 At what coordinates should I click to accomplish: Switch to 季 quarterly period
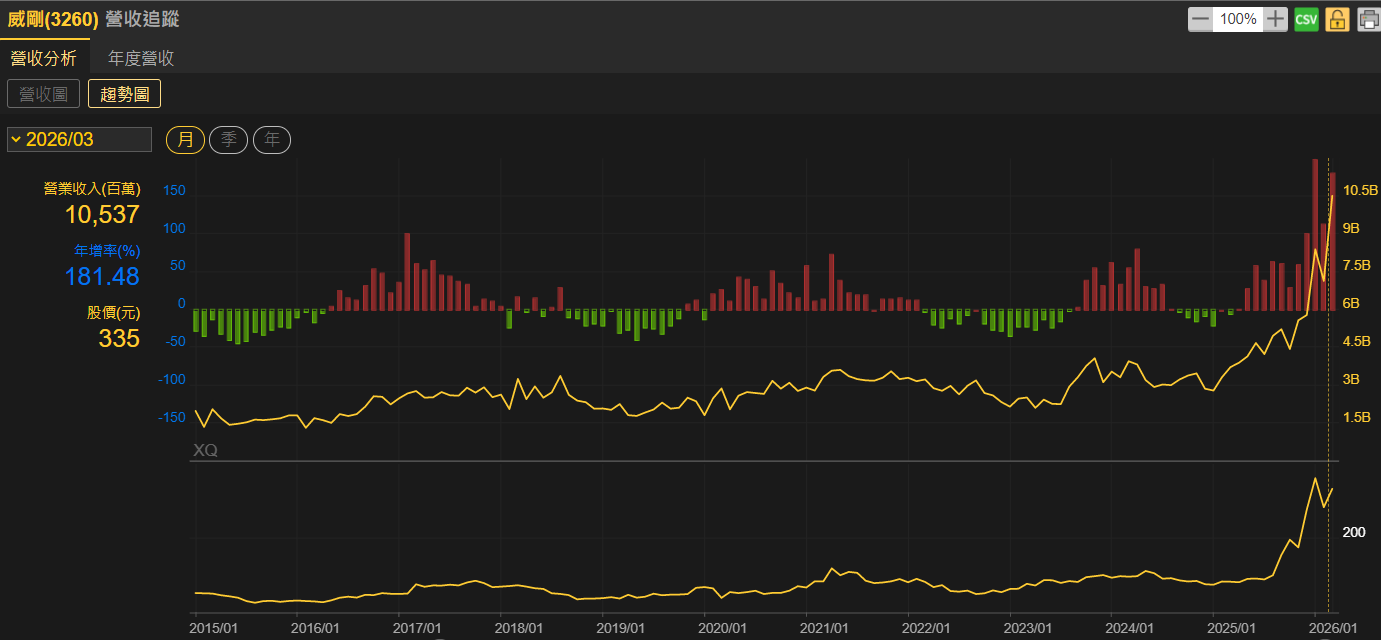(x=228, y=140)
